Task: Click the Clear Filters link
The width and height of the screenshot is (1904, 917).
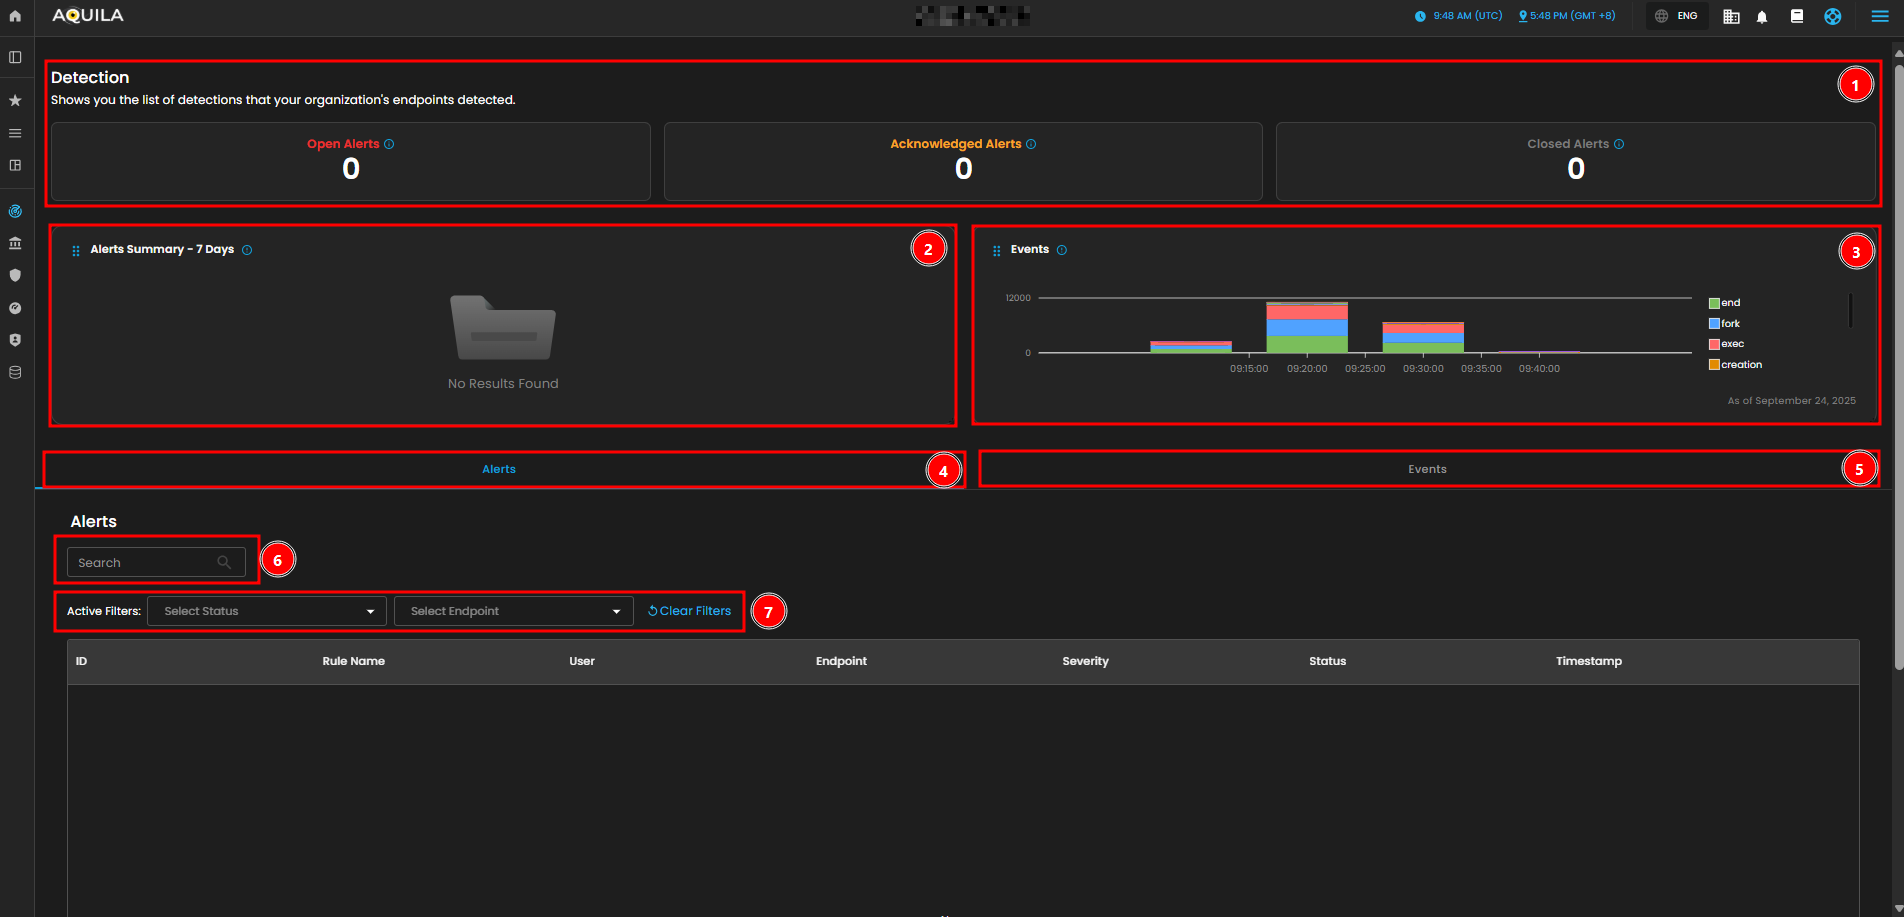Action: [x=690, y=611]
